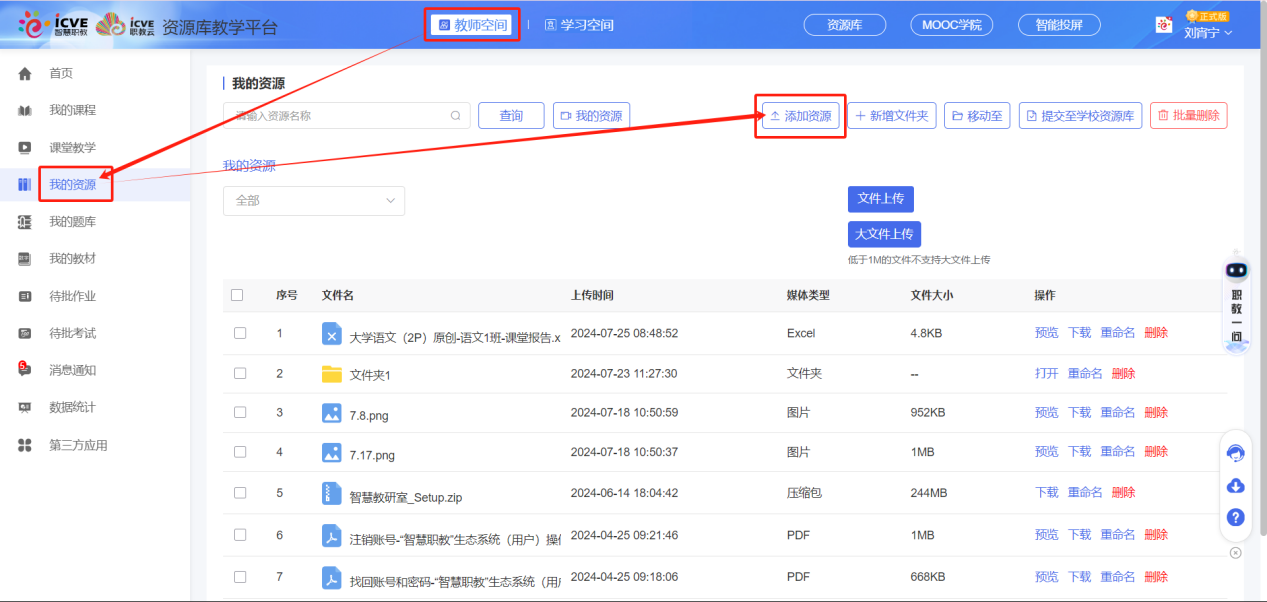Click the 我的课程 book icon in sidebar

[25, 111]
